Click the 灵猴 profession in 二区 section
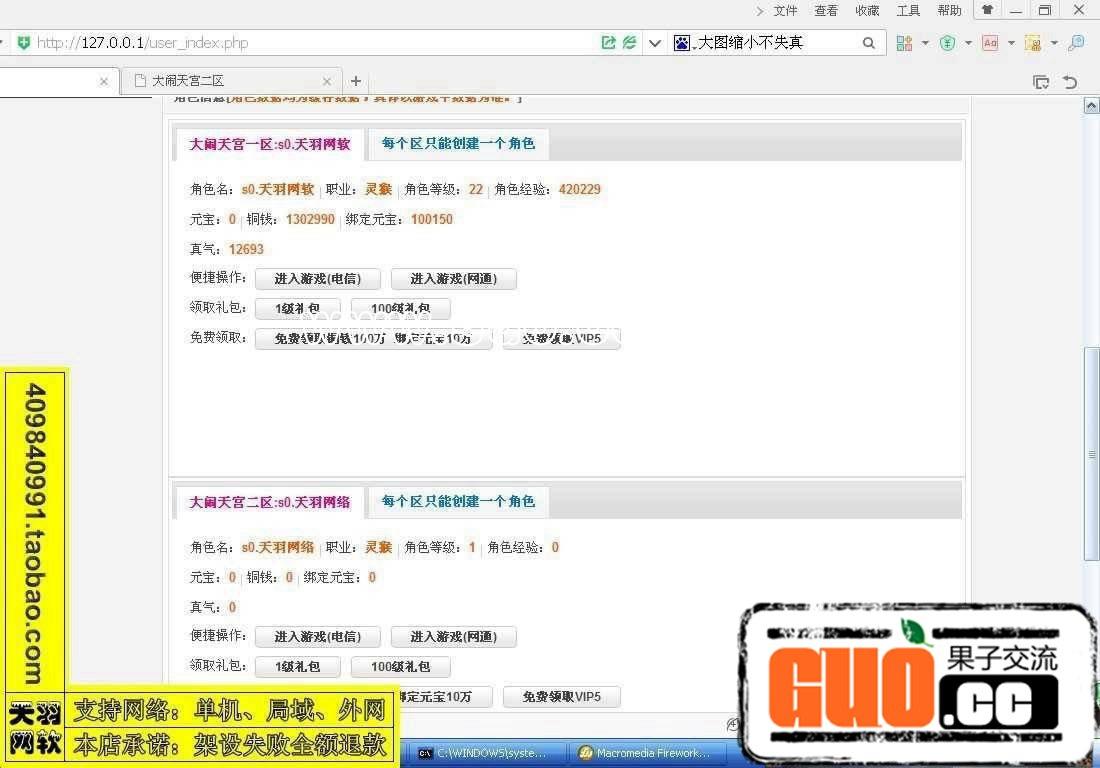Image resolution: width=1100 pixels, height=768 pixels. [379, 548]
